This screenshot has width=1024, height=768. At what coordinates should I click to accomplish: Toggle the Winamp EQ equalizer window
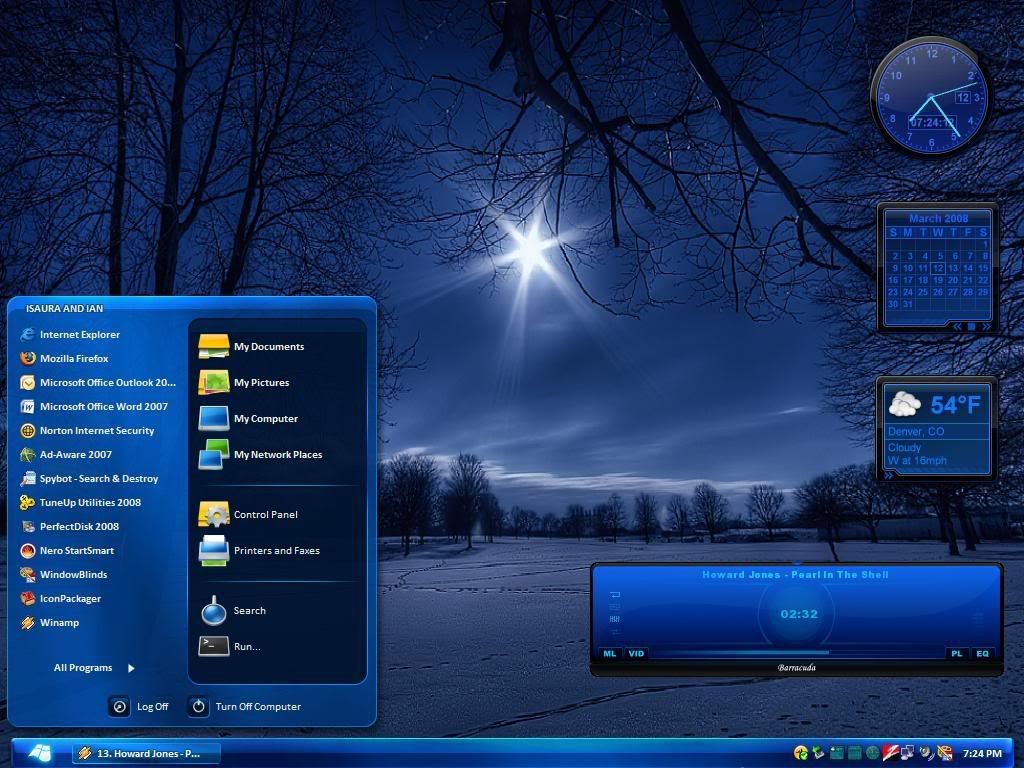pos(982,653)
